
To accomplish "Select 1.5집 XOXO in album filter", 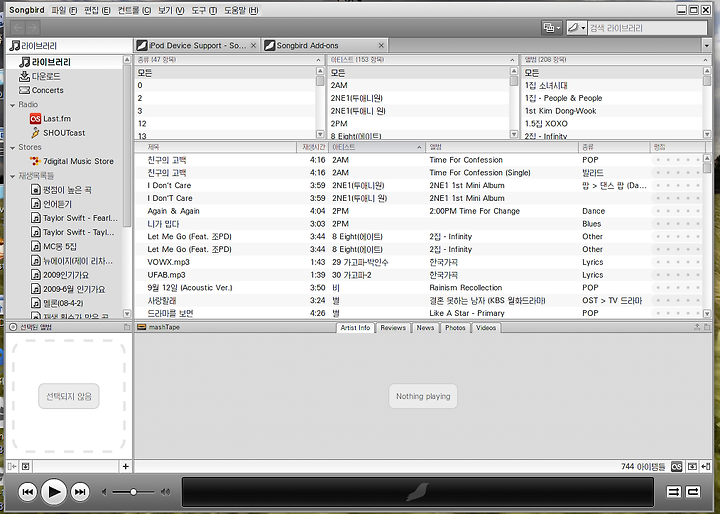I will (613, 124).
